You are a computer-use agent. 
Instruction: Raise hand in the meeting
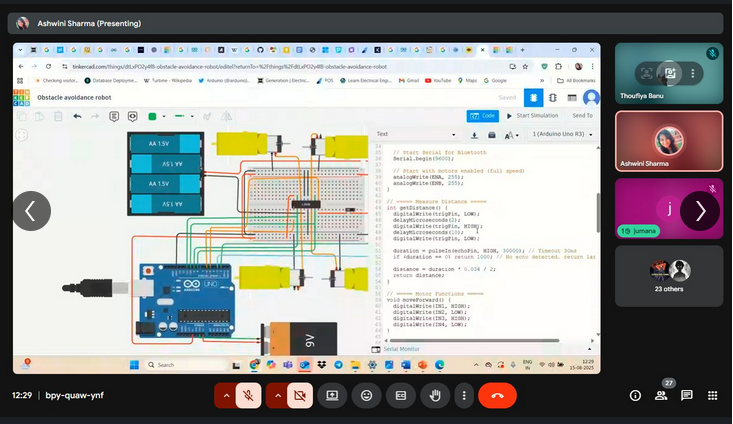[435, 395]
